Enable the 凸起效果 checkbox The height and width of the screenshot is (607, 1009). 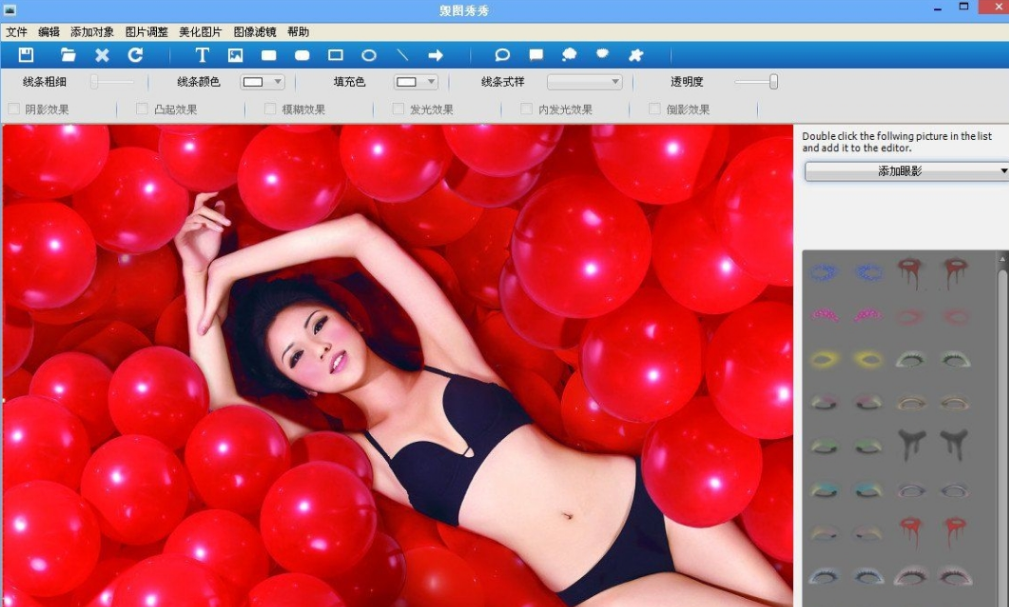142,109
